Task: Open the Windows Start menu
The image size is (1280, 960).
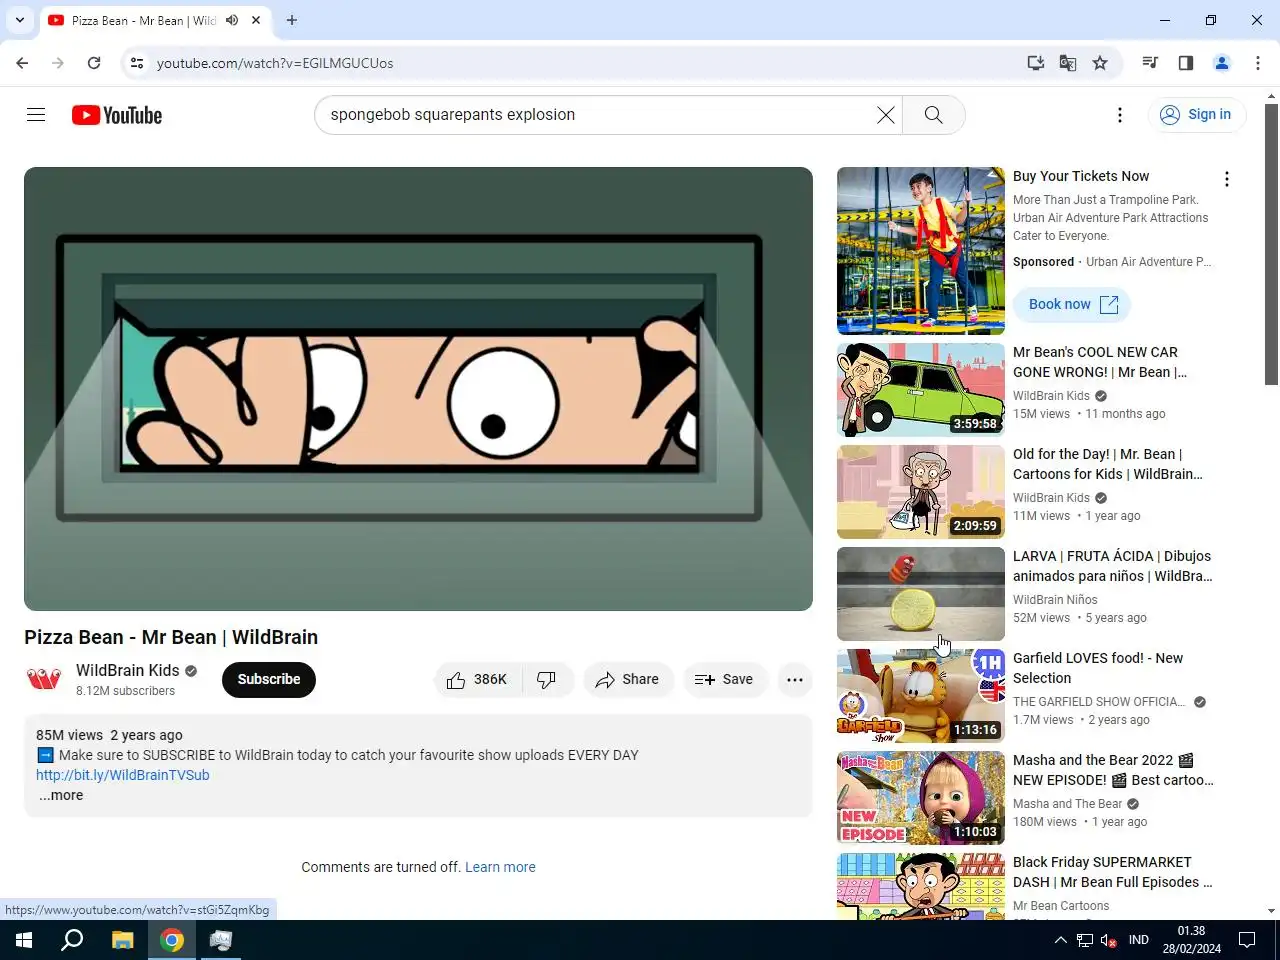Action: pyautogui.click(x=24, y=940)
